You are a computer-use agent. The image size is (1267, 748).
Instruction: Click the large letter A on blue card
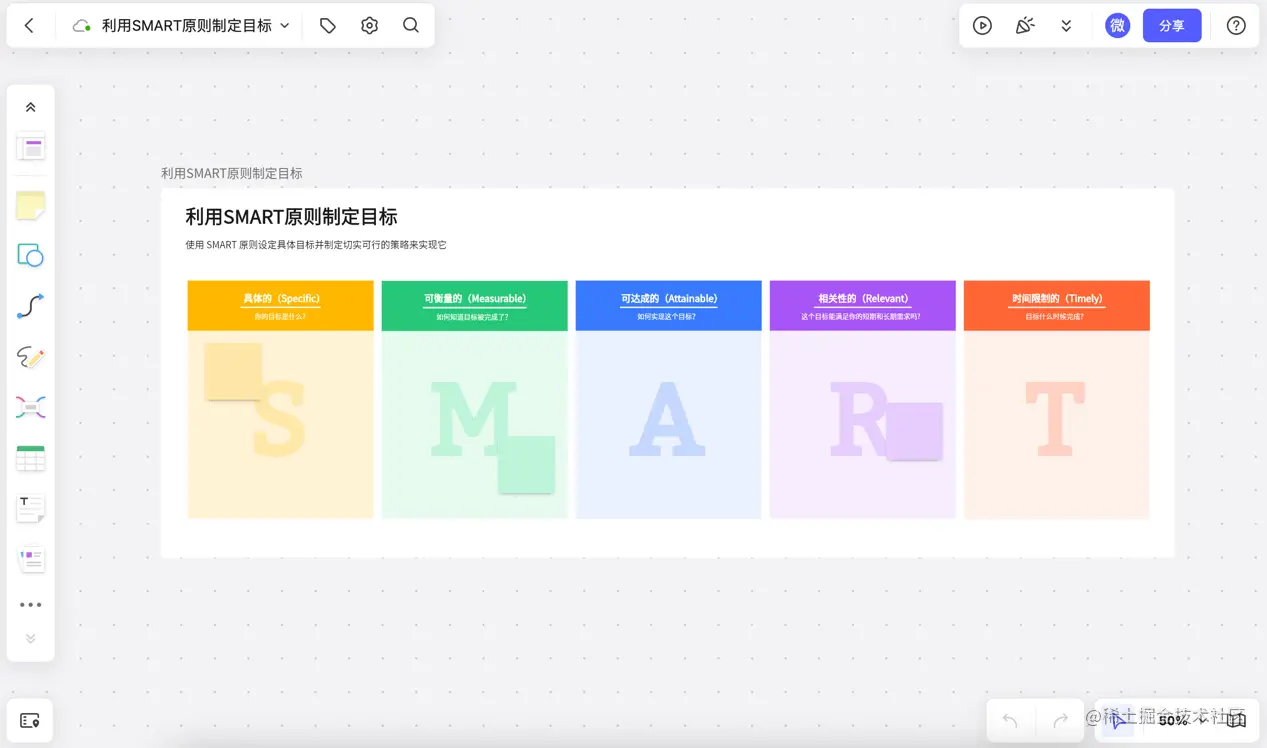pyautogui.click(x=667, y=418)
